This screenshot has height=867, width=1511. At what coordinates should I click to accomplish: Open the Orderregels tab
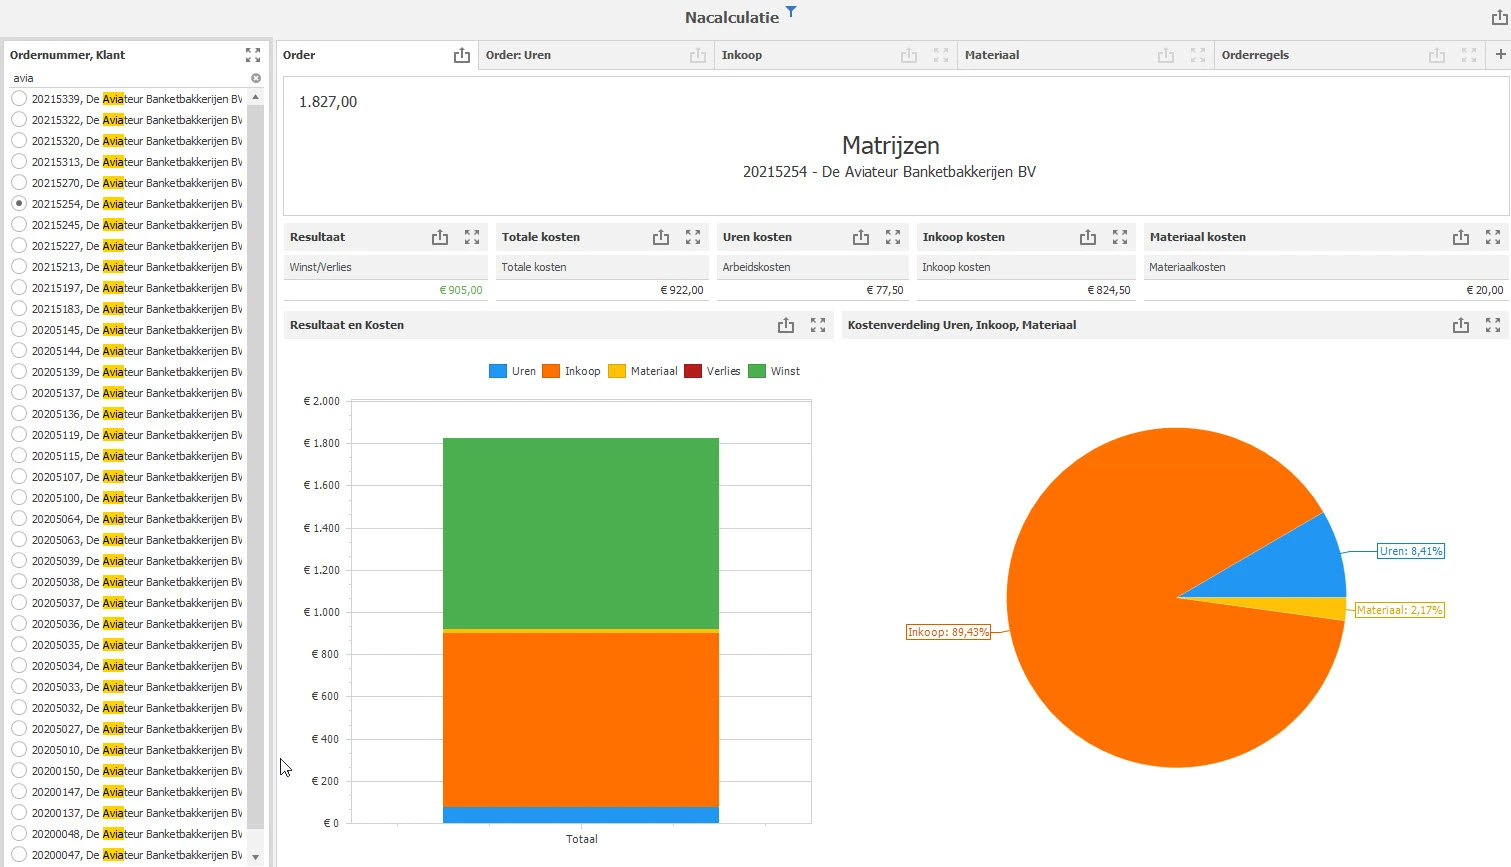pyautogui.click(x=1255, y=55)
